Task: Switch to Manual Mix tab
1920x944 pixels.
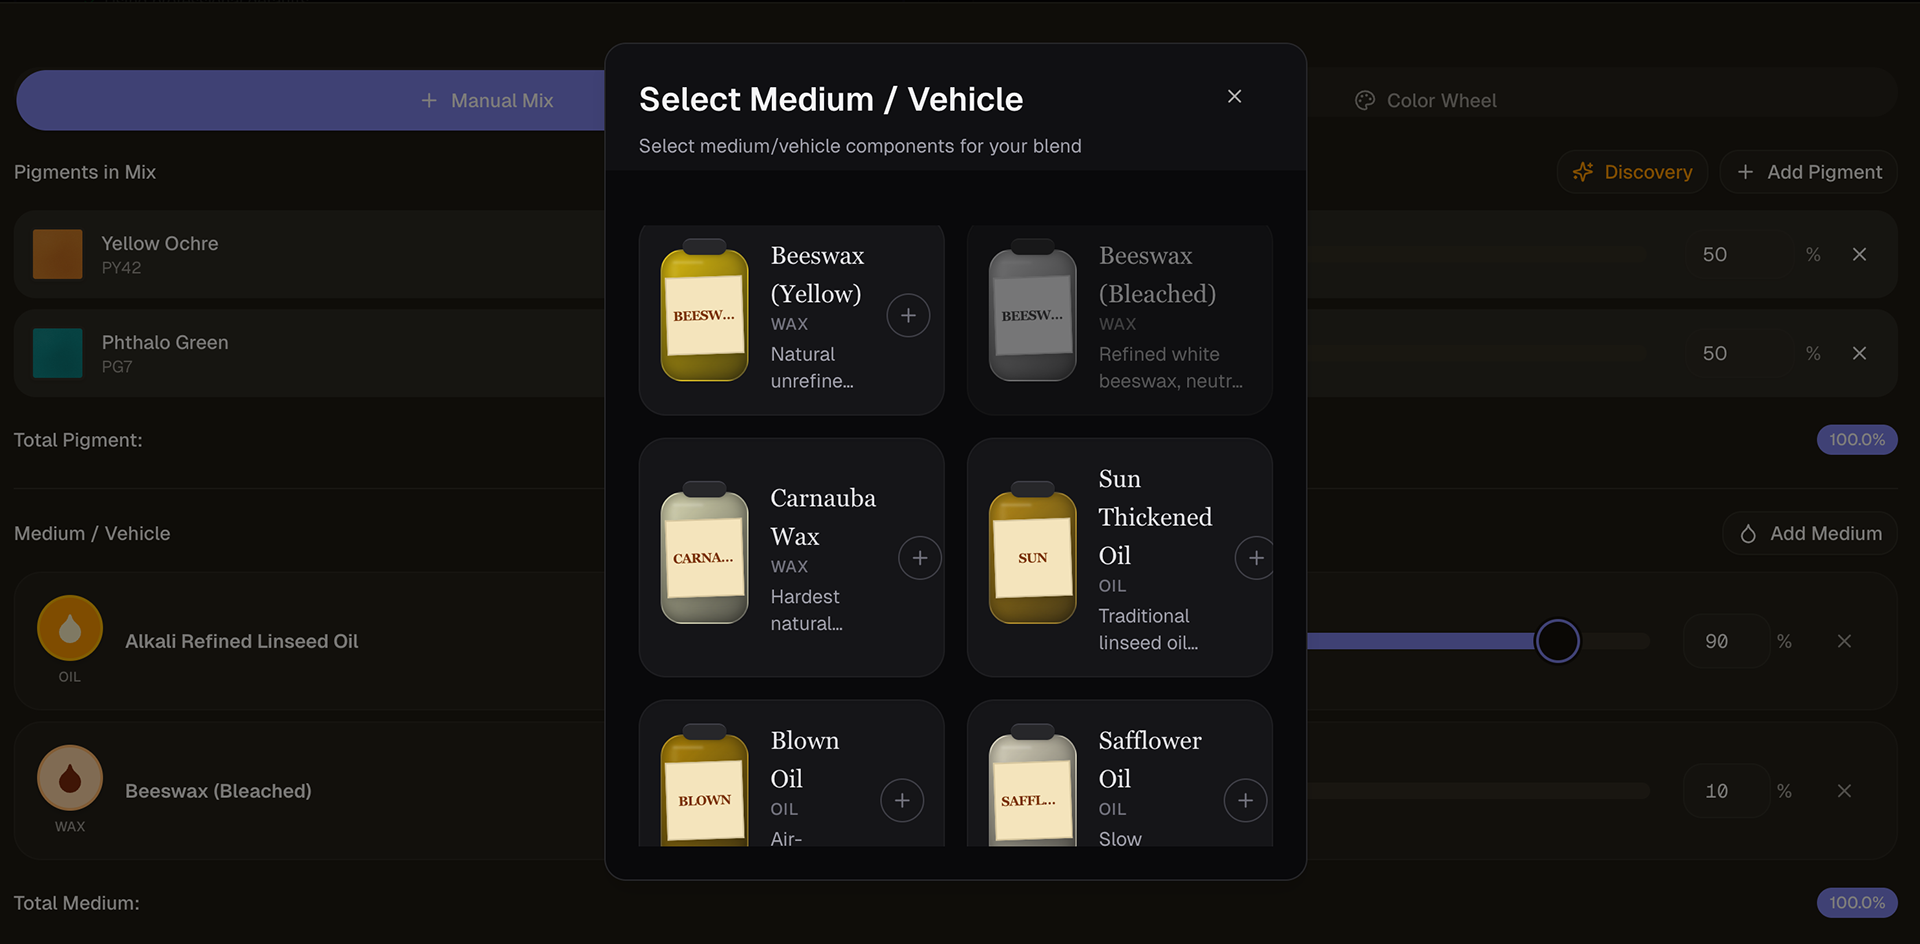Action: (x=487, y=101)
